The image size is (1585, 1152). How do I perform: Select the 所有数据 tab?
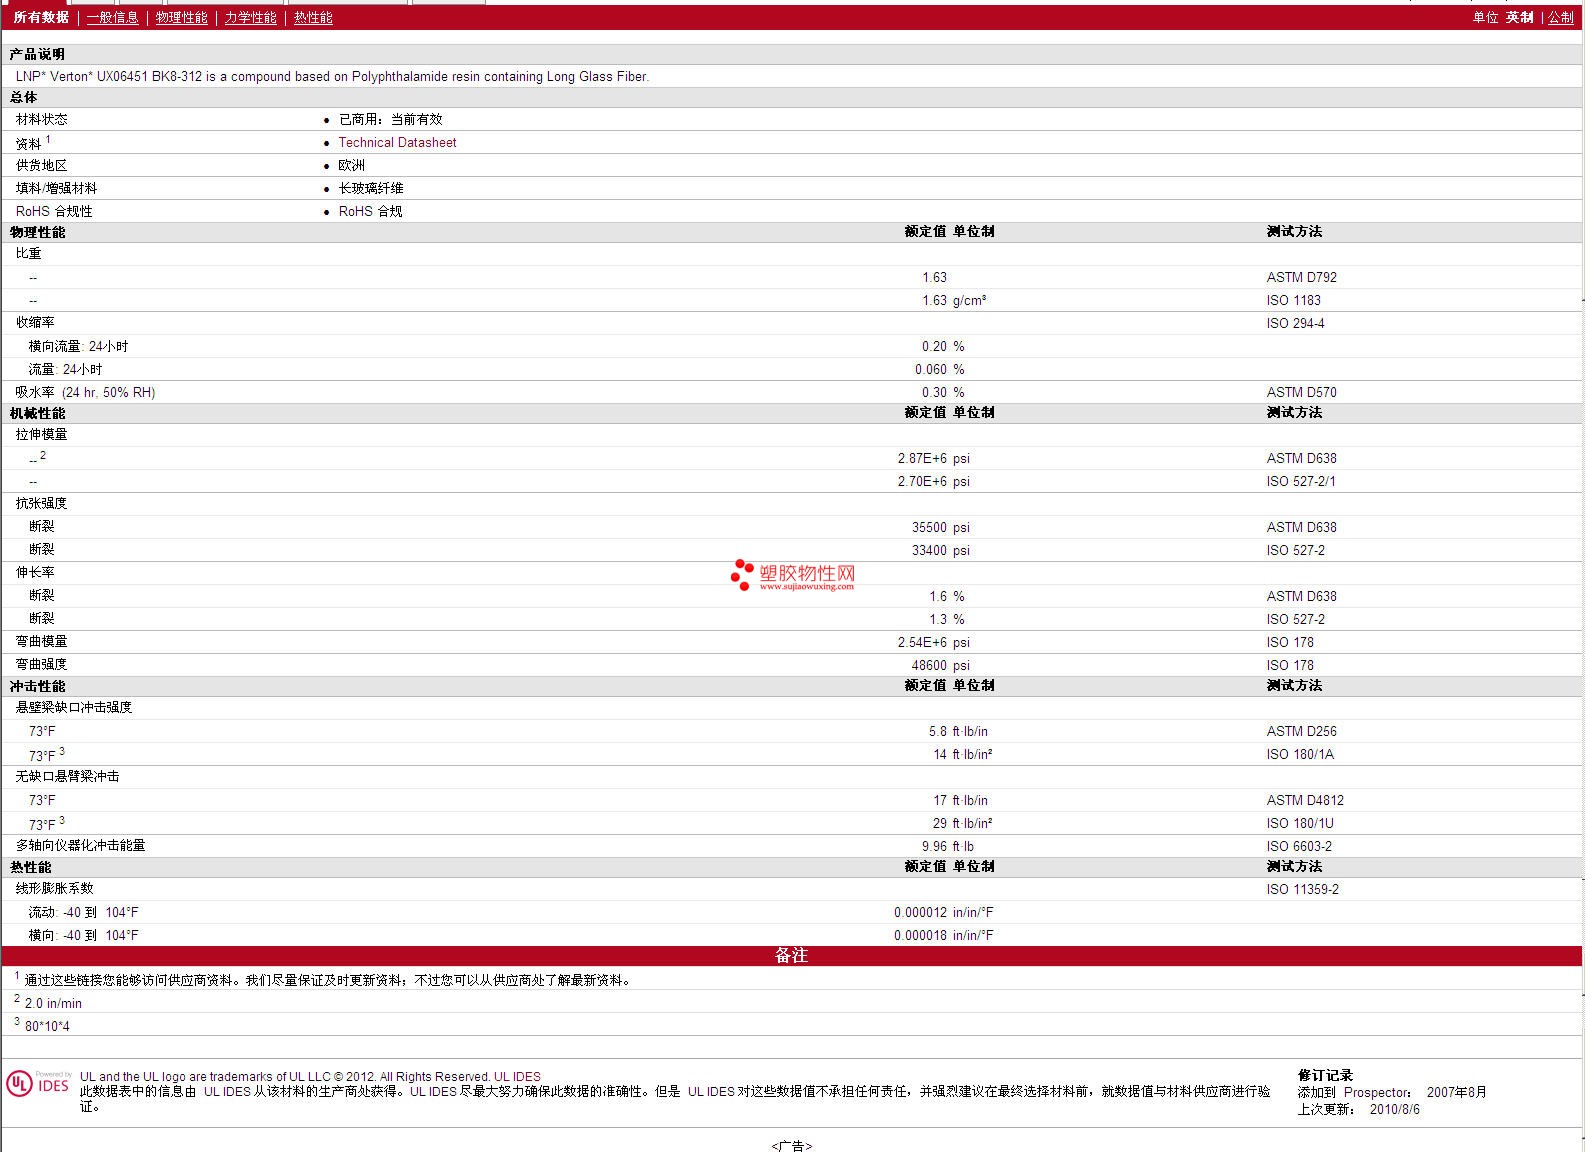point(41,17)
